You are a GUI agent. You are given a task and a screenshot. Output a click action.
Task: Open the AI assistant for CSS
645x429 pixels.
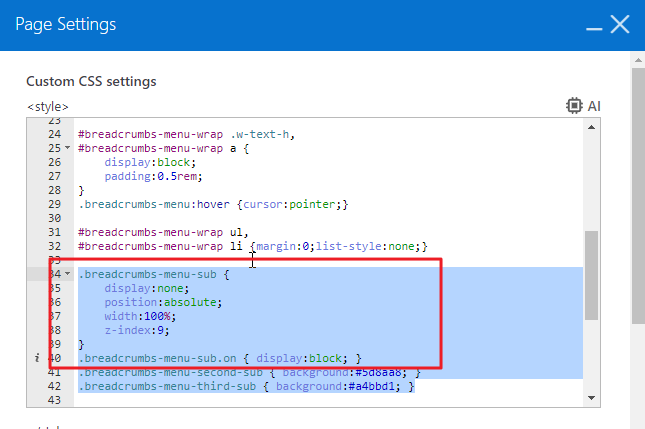pyautogui.click(x=583, y=106)
